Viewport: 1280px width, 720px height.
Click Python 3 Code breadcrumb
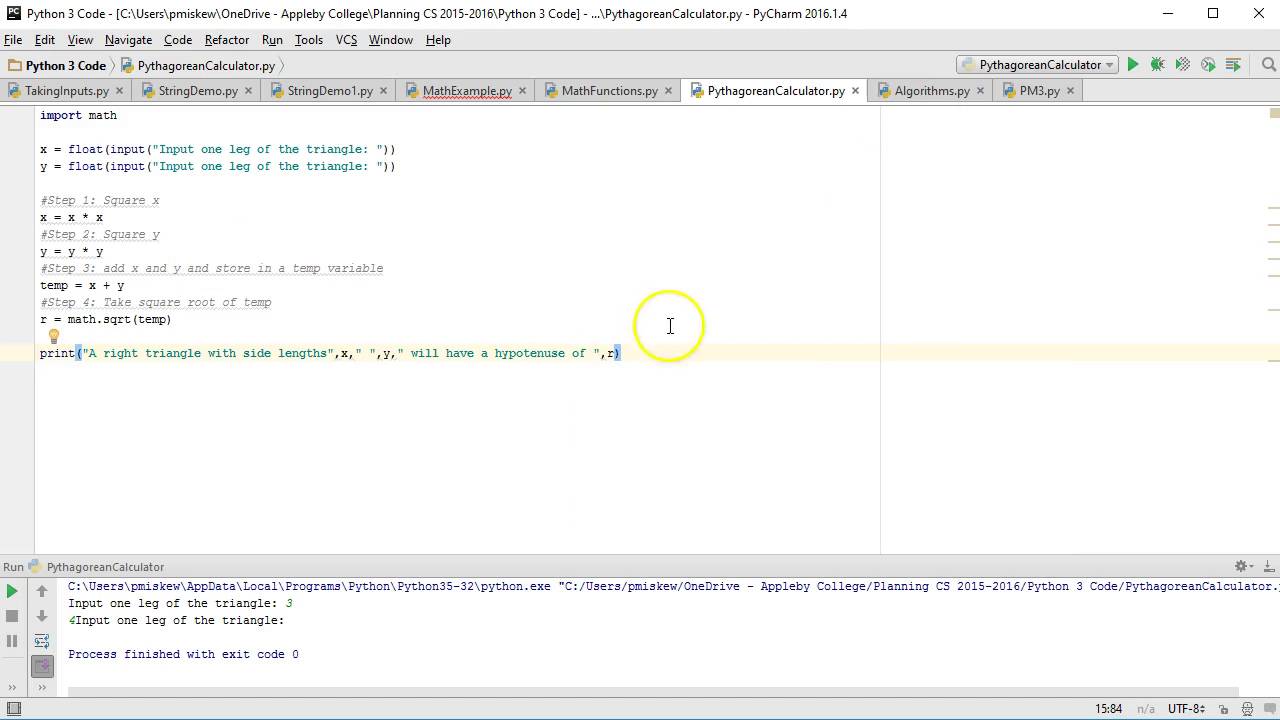pyautogui.click(x=58, y=66)
